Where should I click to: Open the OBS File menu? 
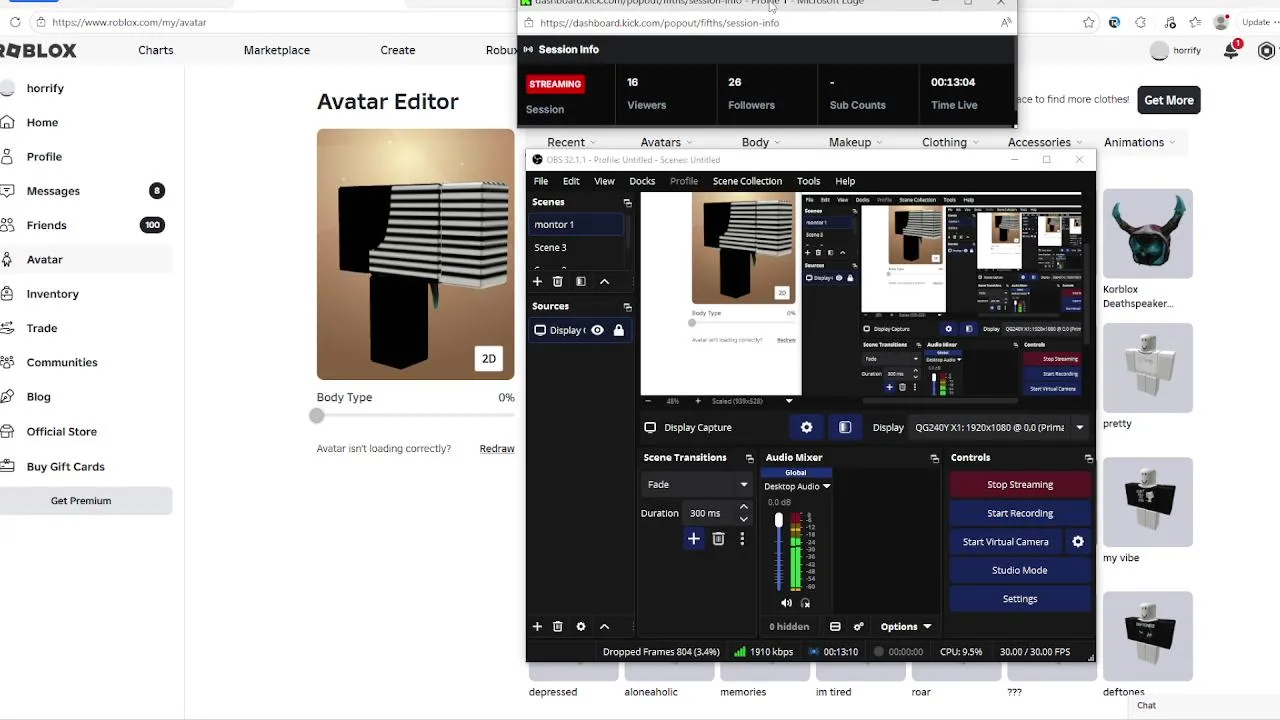(x=541, y=182)
